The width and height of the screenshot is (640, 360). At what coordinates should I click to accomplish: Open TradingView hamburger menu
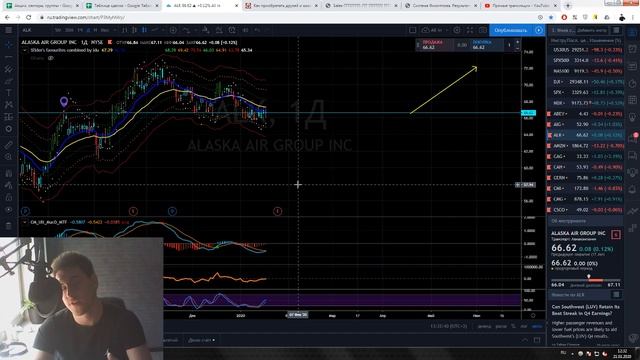click(x=8, y=30)
